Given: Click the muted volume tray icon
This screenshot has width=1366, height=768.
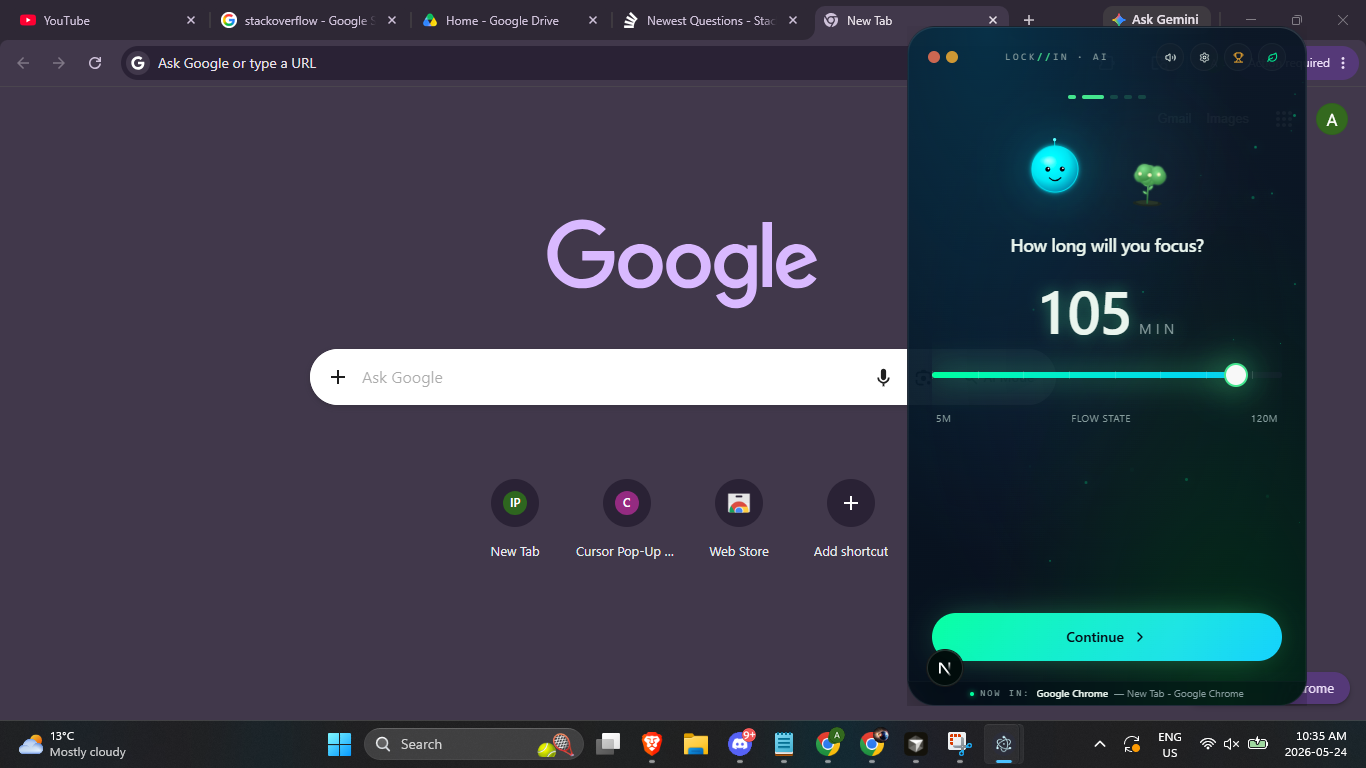Looking at the screenshot, I should (x=1232, y=744).
